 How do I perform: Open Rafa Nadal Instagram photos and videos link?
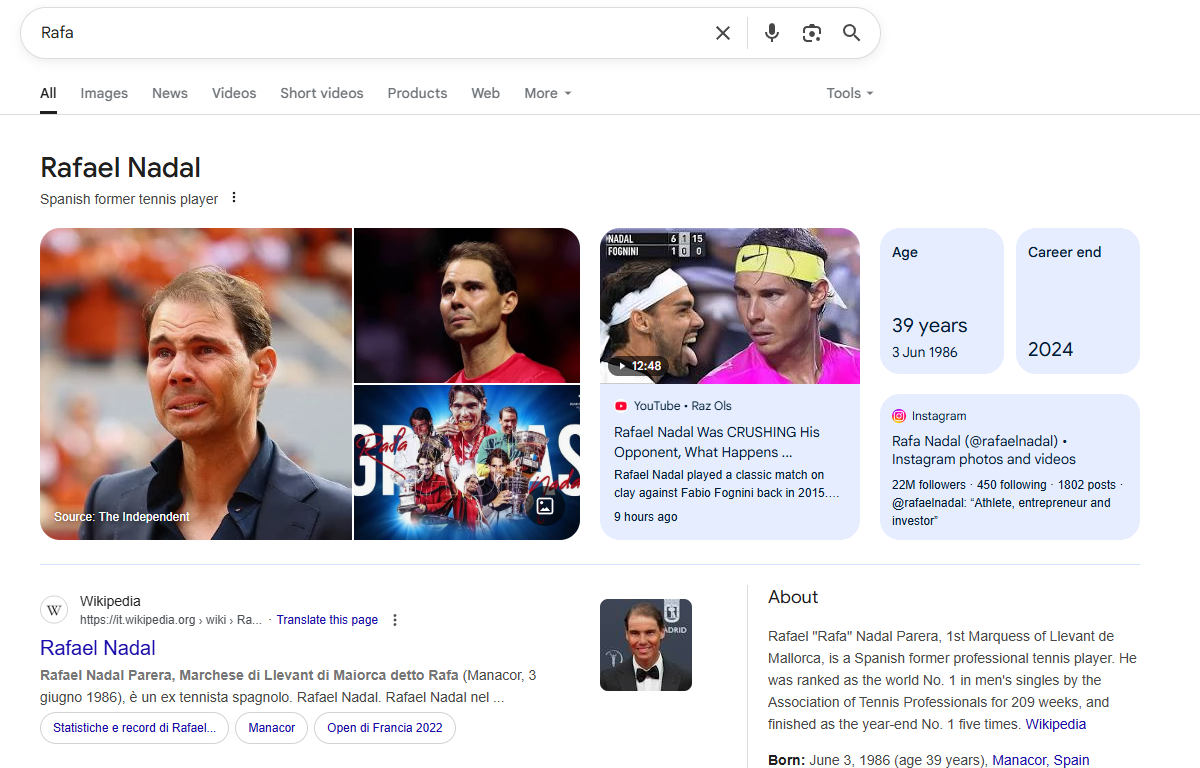click(984, 450)
